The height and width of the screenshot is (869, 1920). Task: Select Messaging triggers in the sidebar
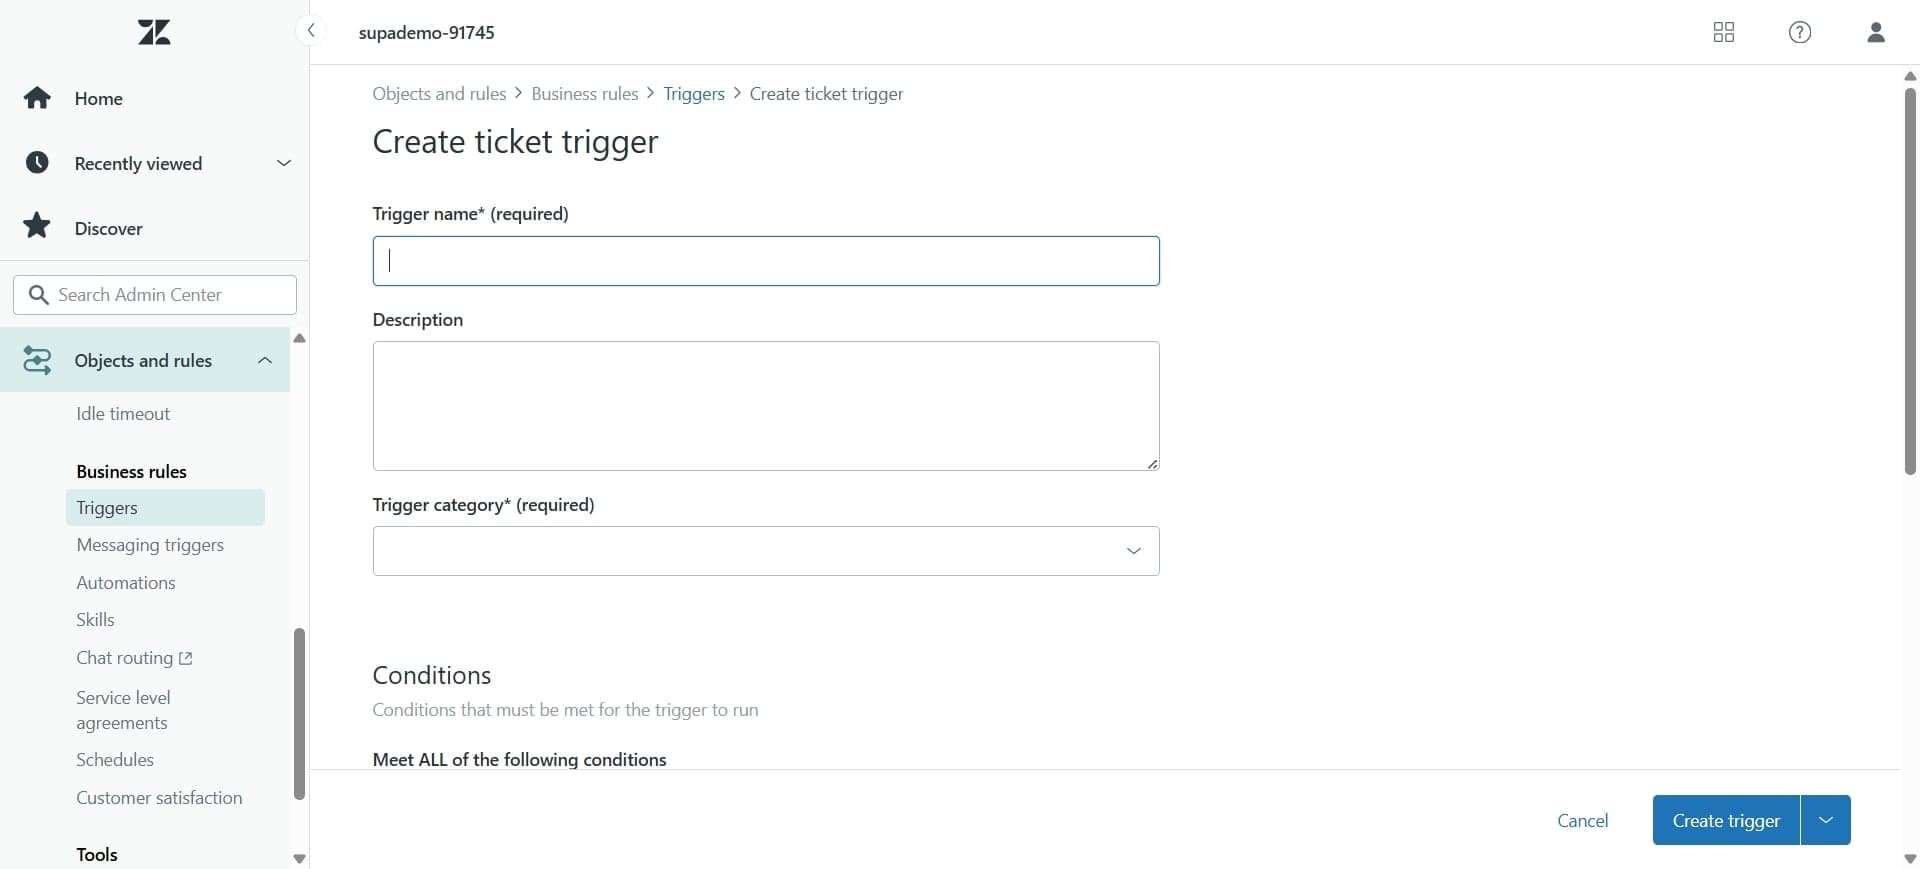[x=151, y=546]
